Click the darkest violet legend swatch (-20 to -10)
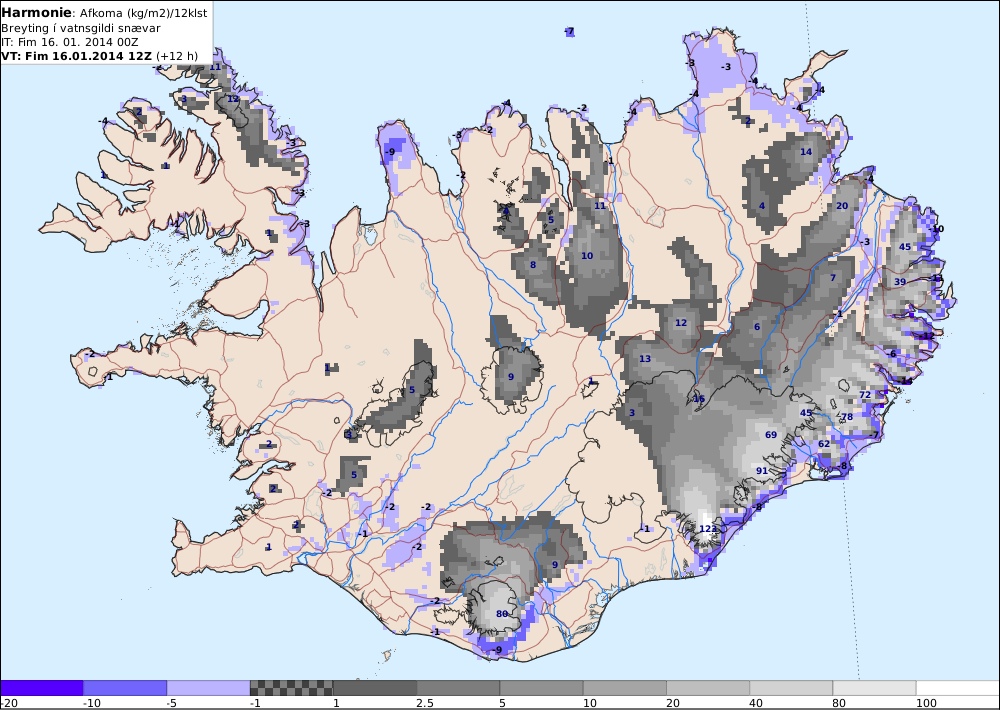The width and height of the screenshot is (1000, 710). [41, 688]
